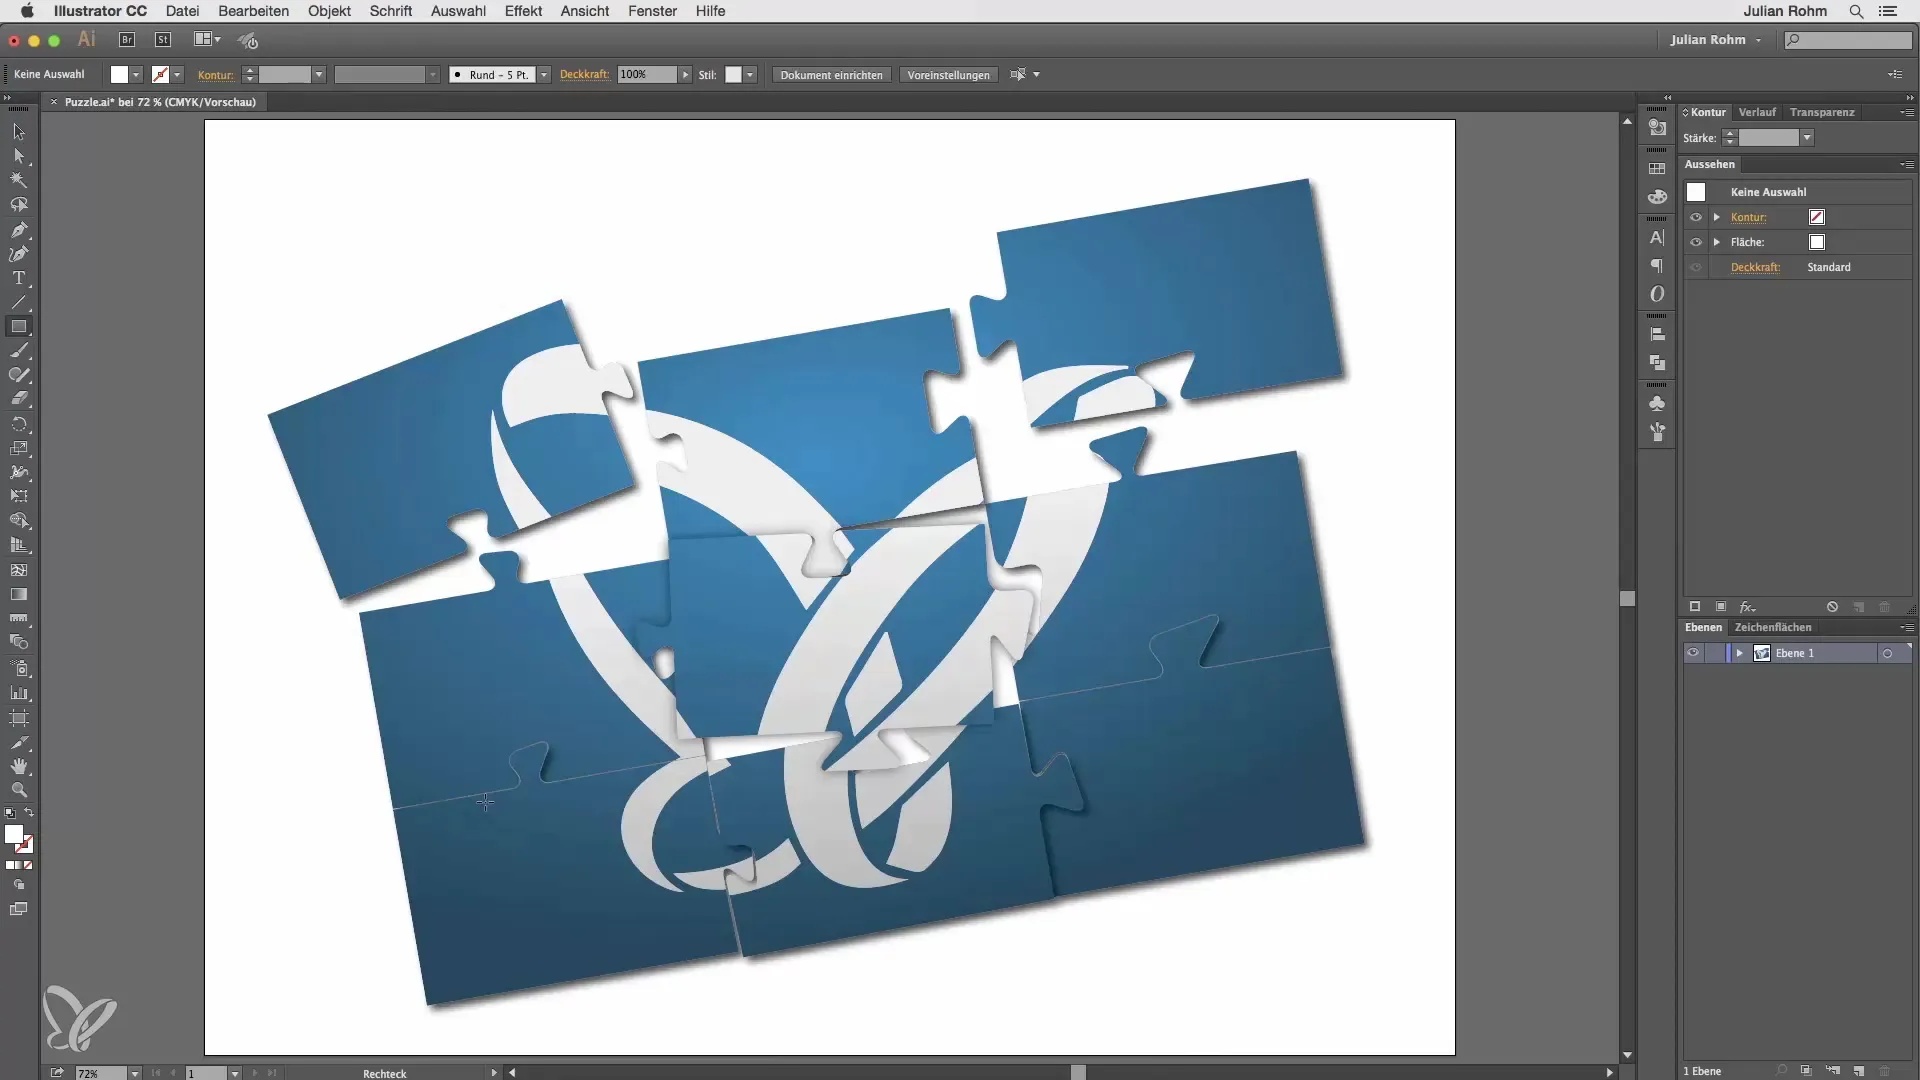Select the Paintbrush tool
The image size is (1920, 1080).
click(19, 351)
